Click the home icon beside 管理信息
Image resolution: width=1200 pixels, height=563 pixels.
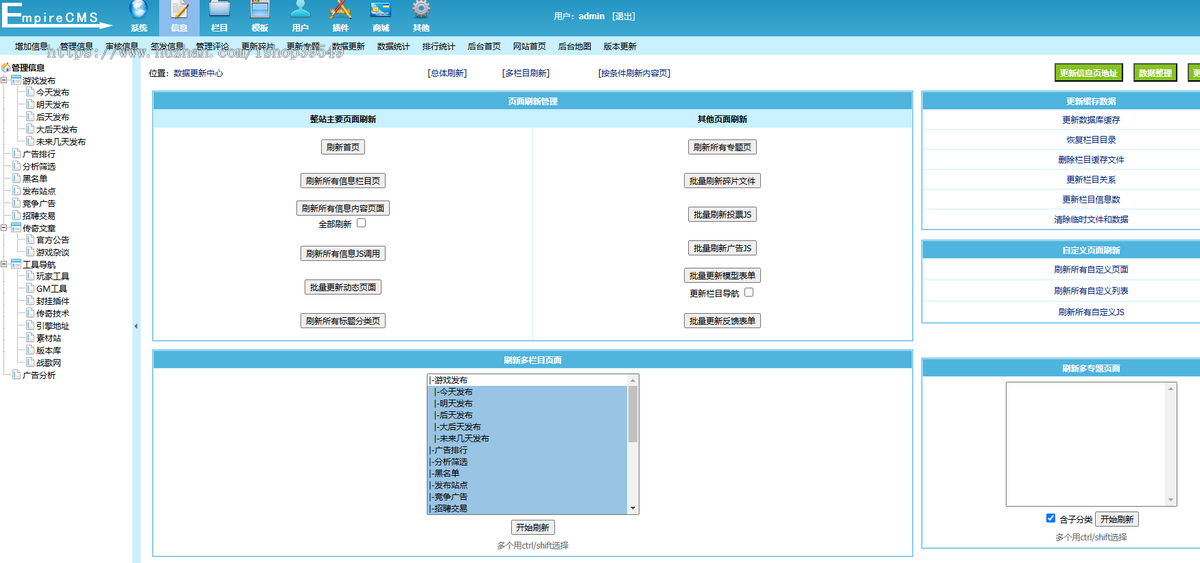[5, 68]
